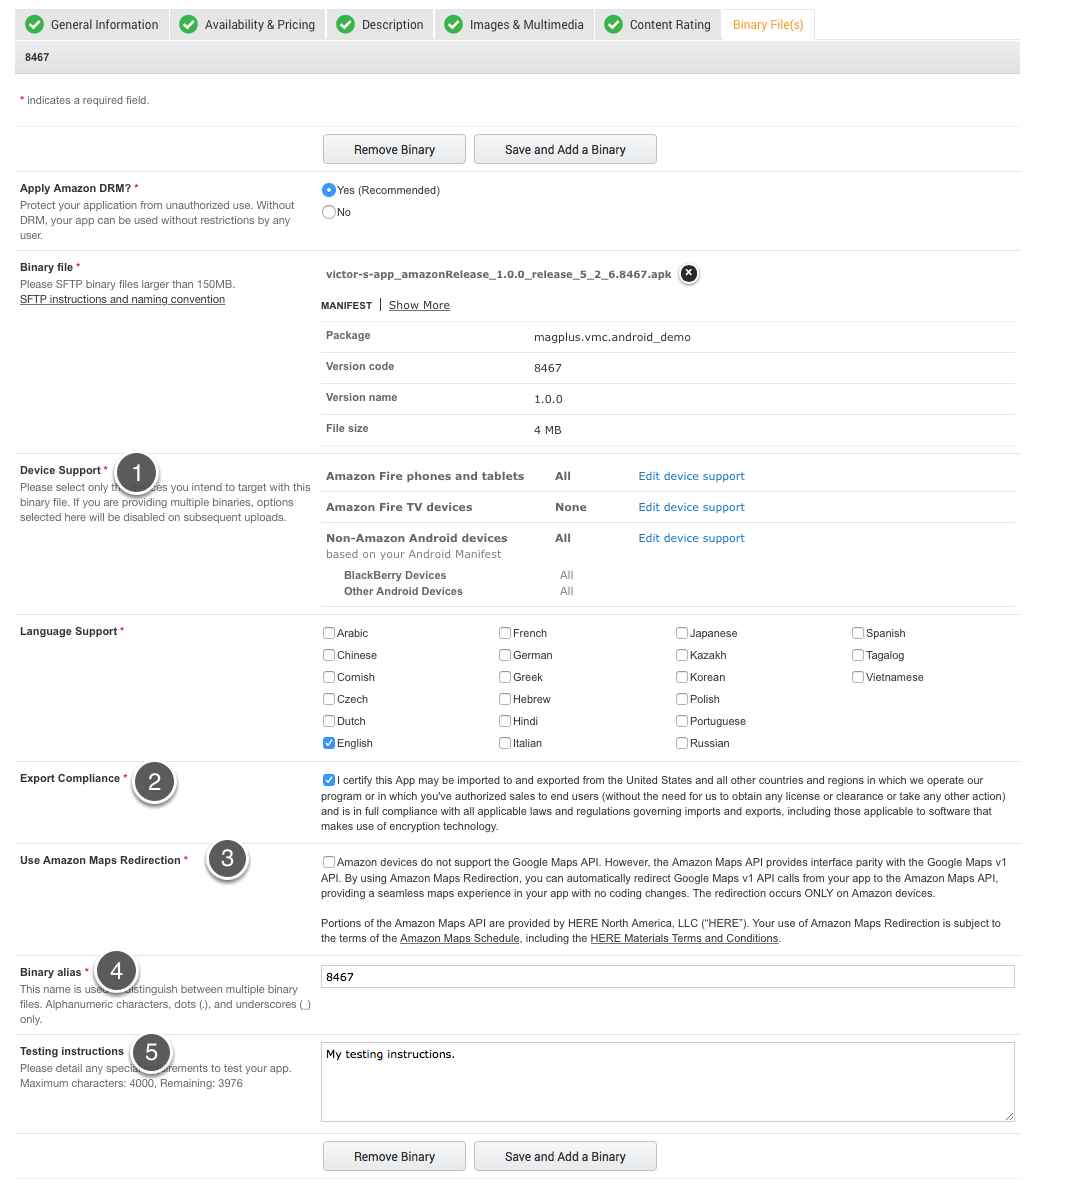The image size is (1066, 1183).
Task: Edit device support for Non-Amazon Android devices
Action: click(691, 538)
